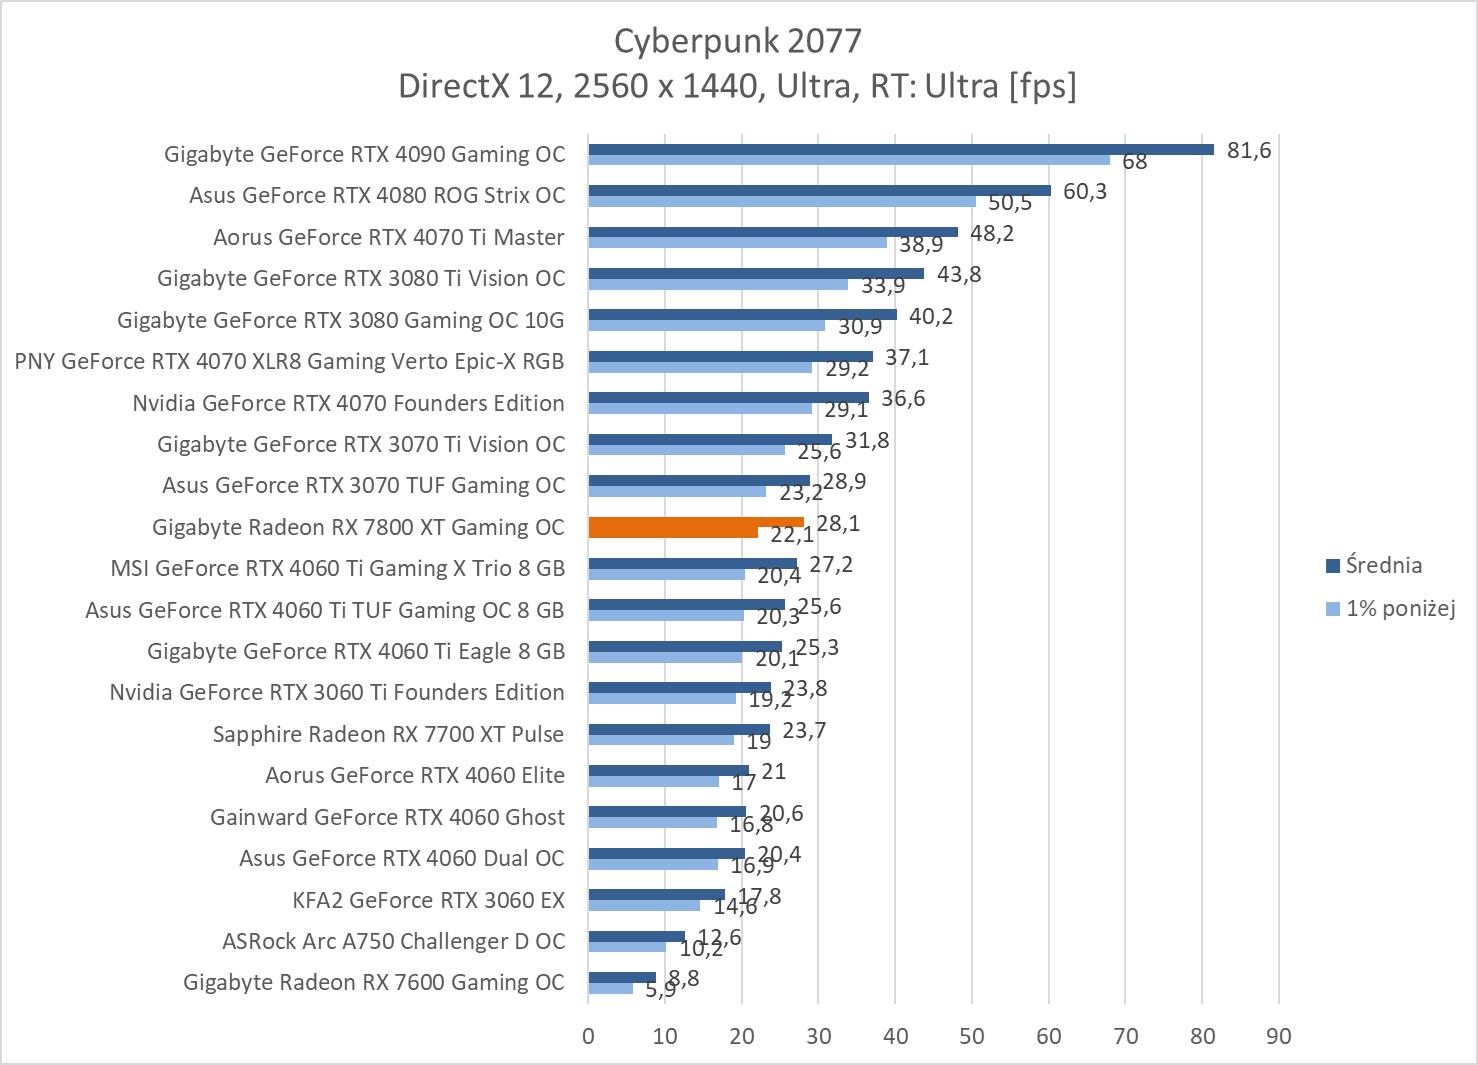Click the Aorus RTX 4070 Ti Master label
The image size is (1478, 1065).
(388, 237)
